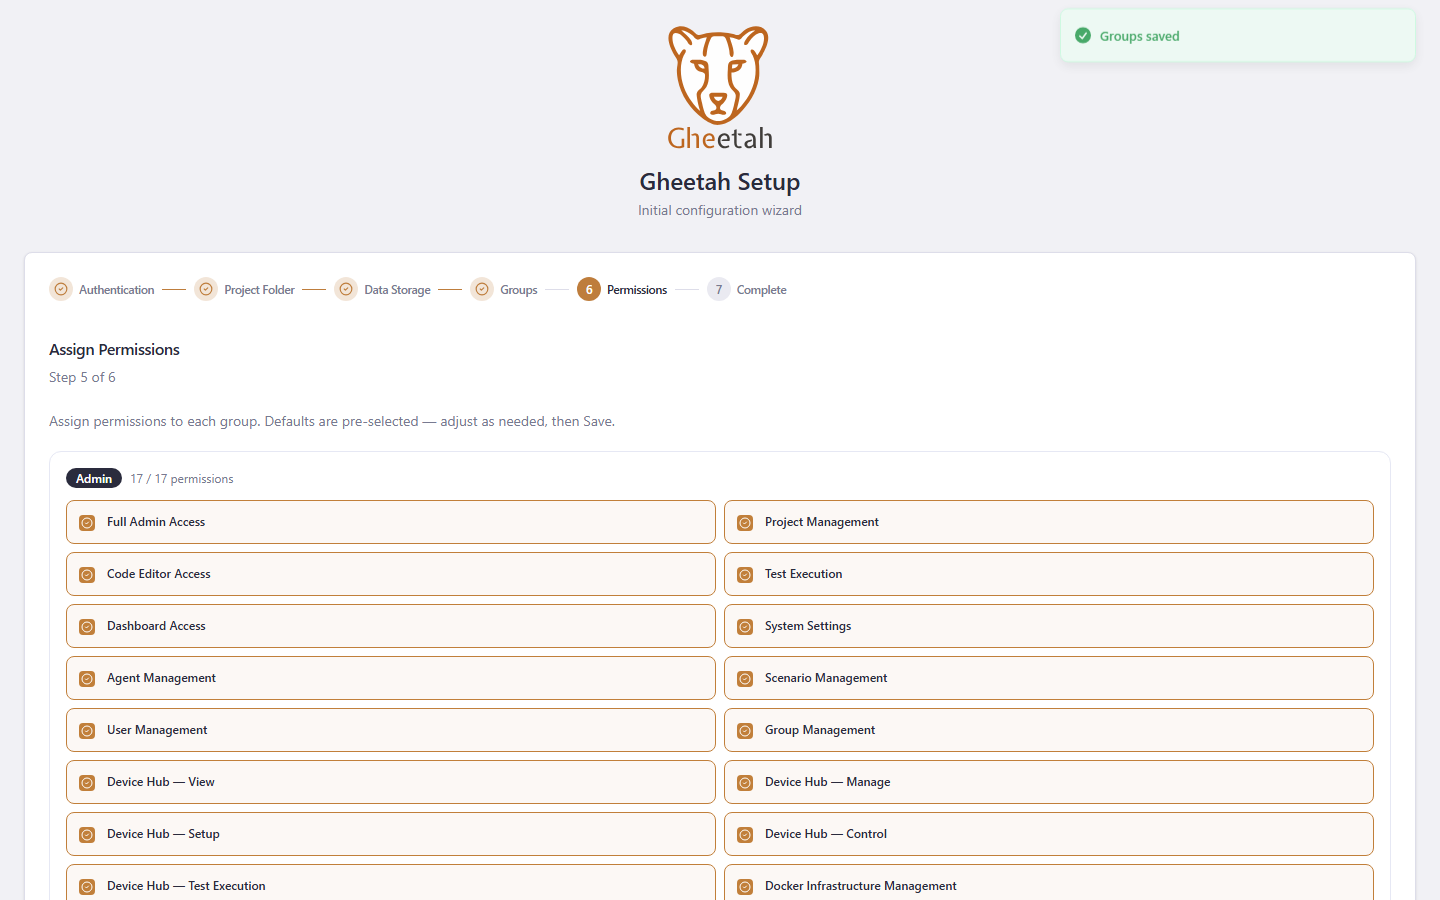Click the Project Folder step completed icon

click(x=206, y=289)
